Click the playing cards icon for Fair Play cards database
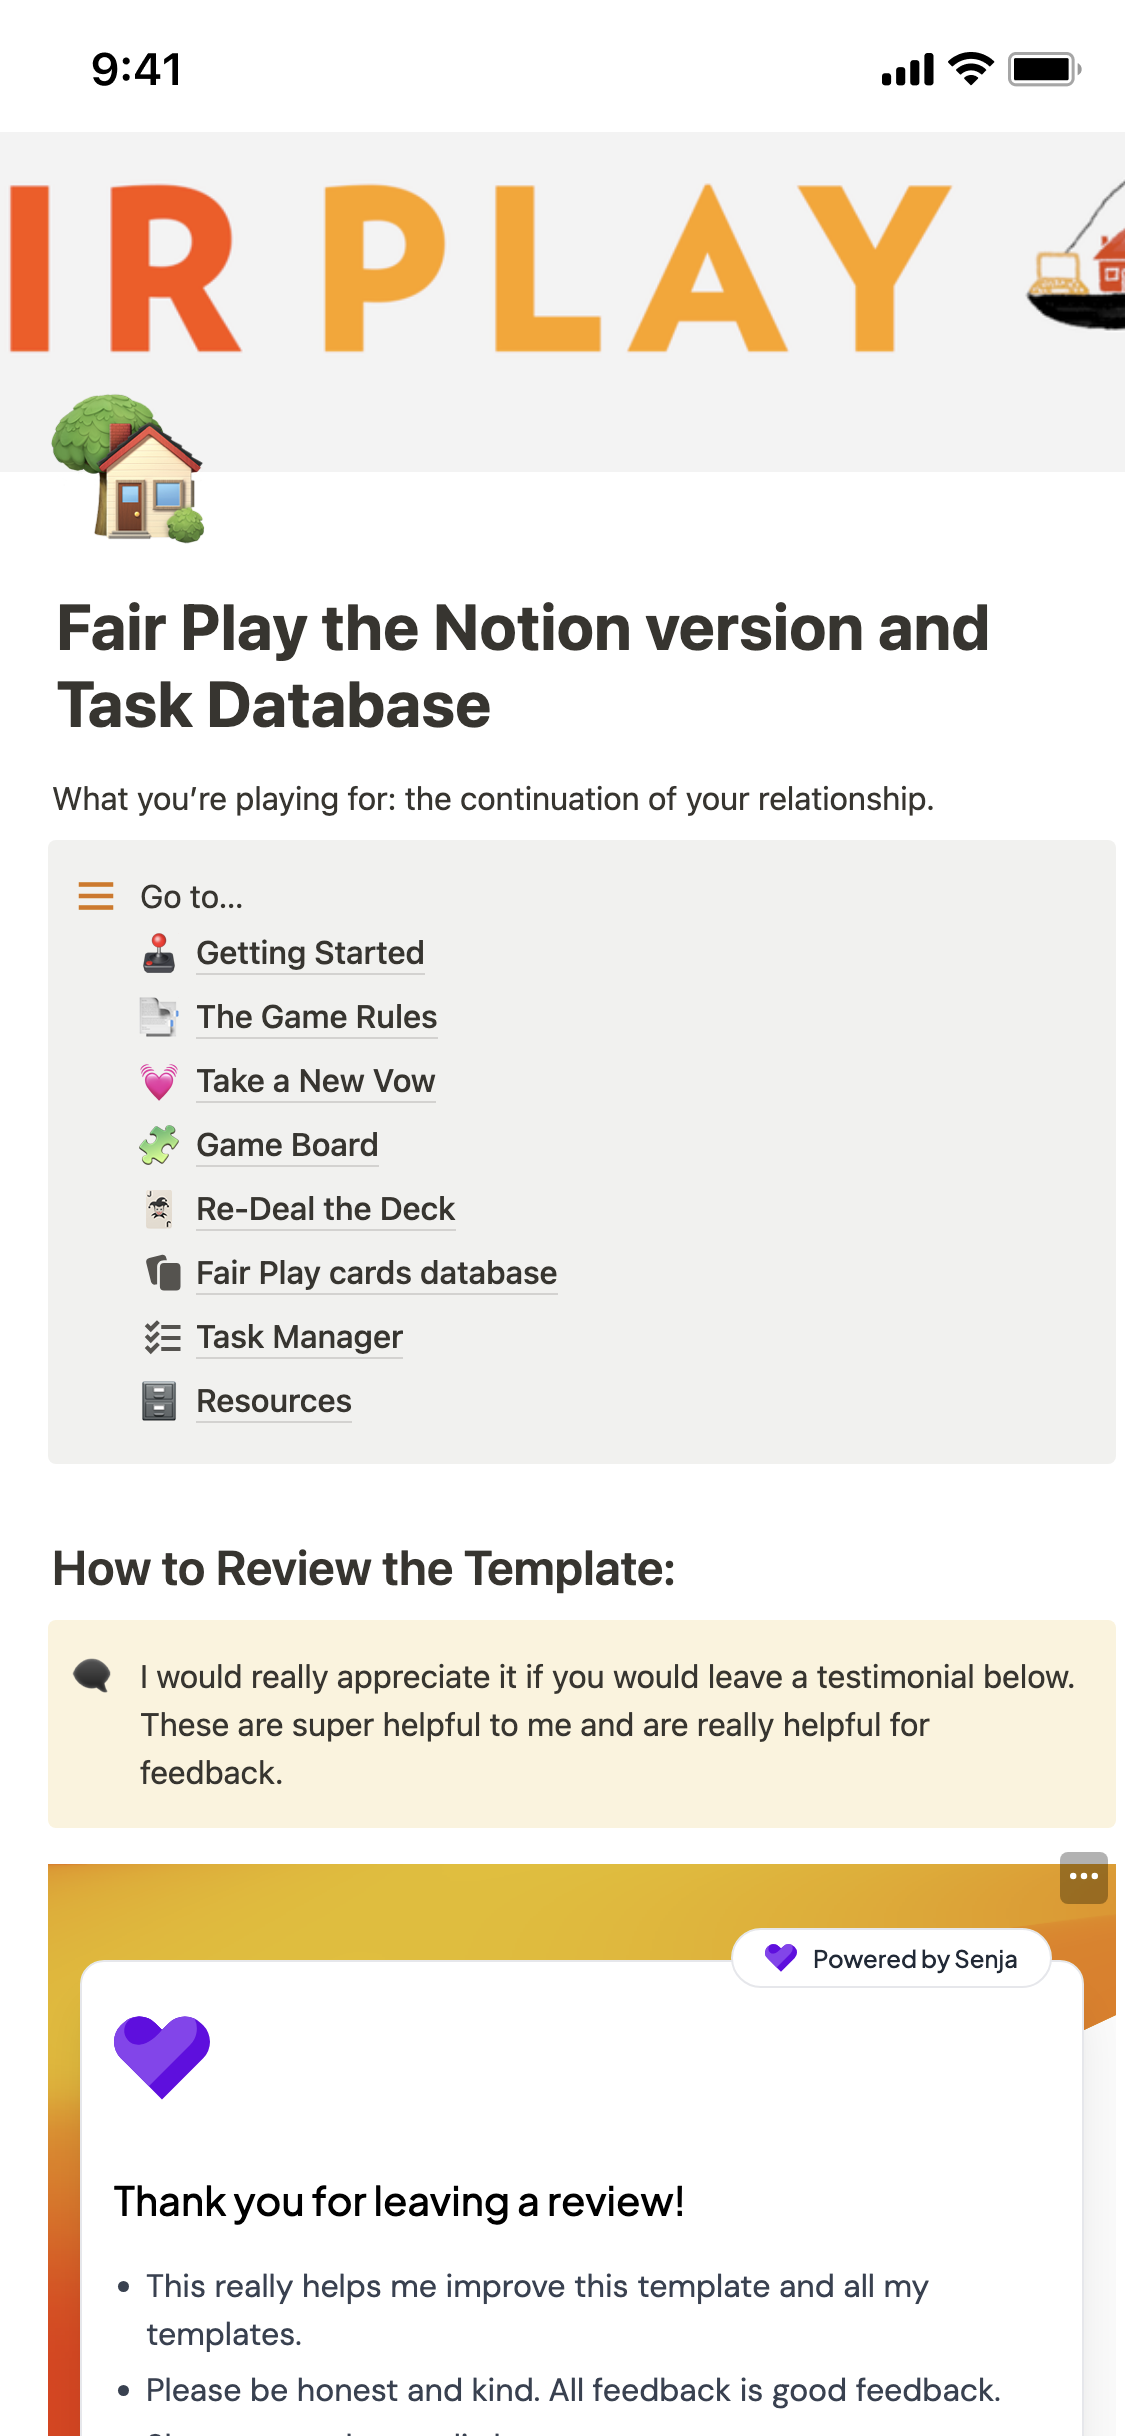Viewport: 1125px width, 2436px height. pyautogui.click(x=160, y=1272)
